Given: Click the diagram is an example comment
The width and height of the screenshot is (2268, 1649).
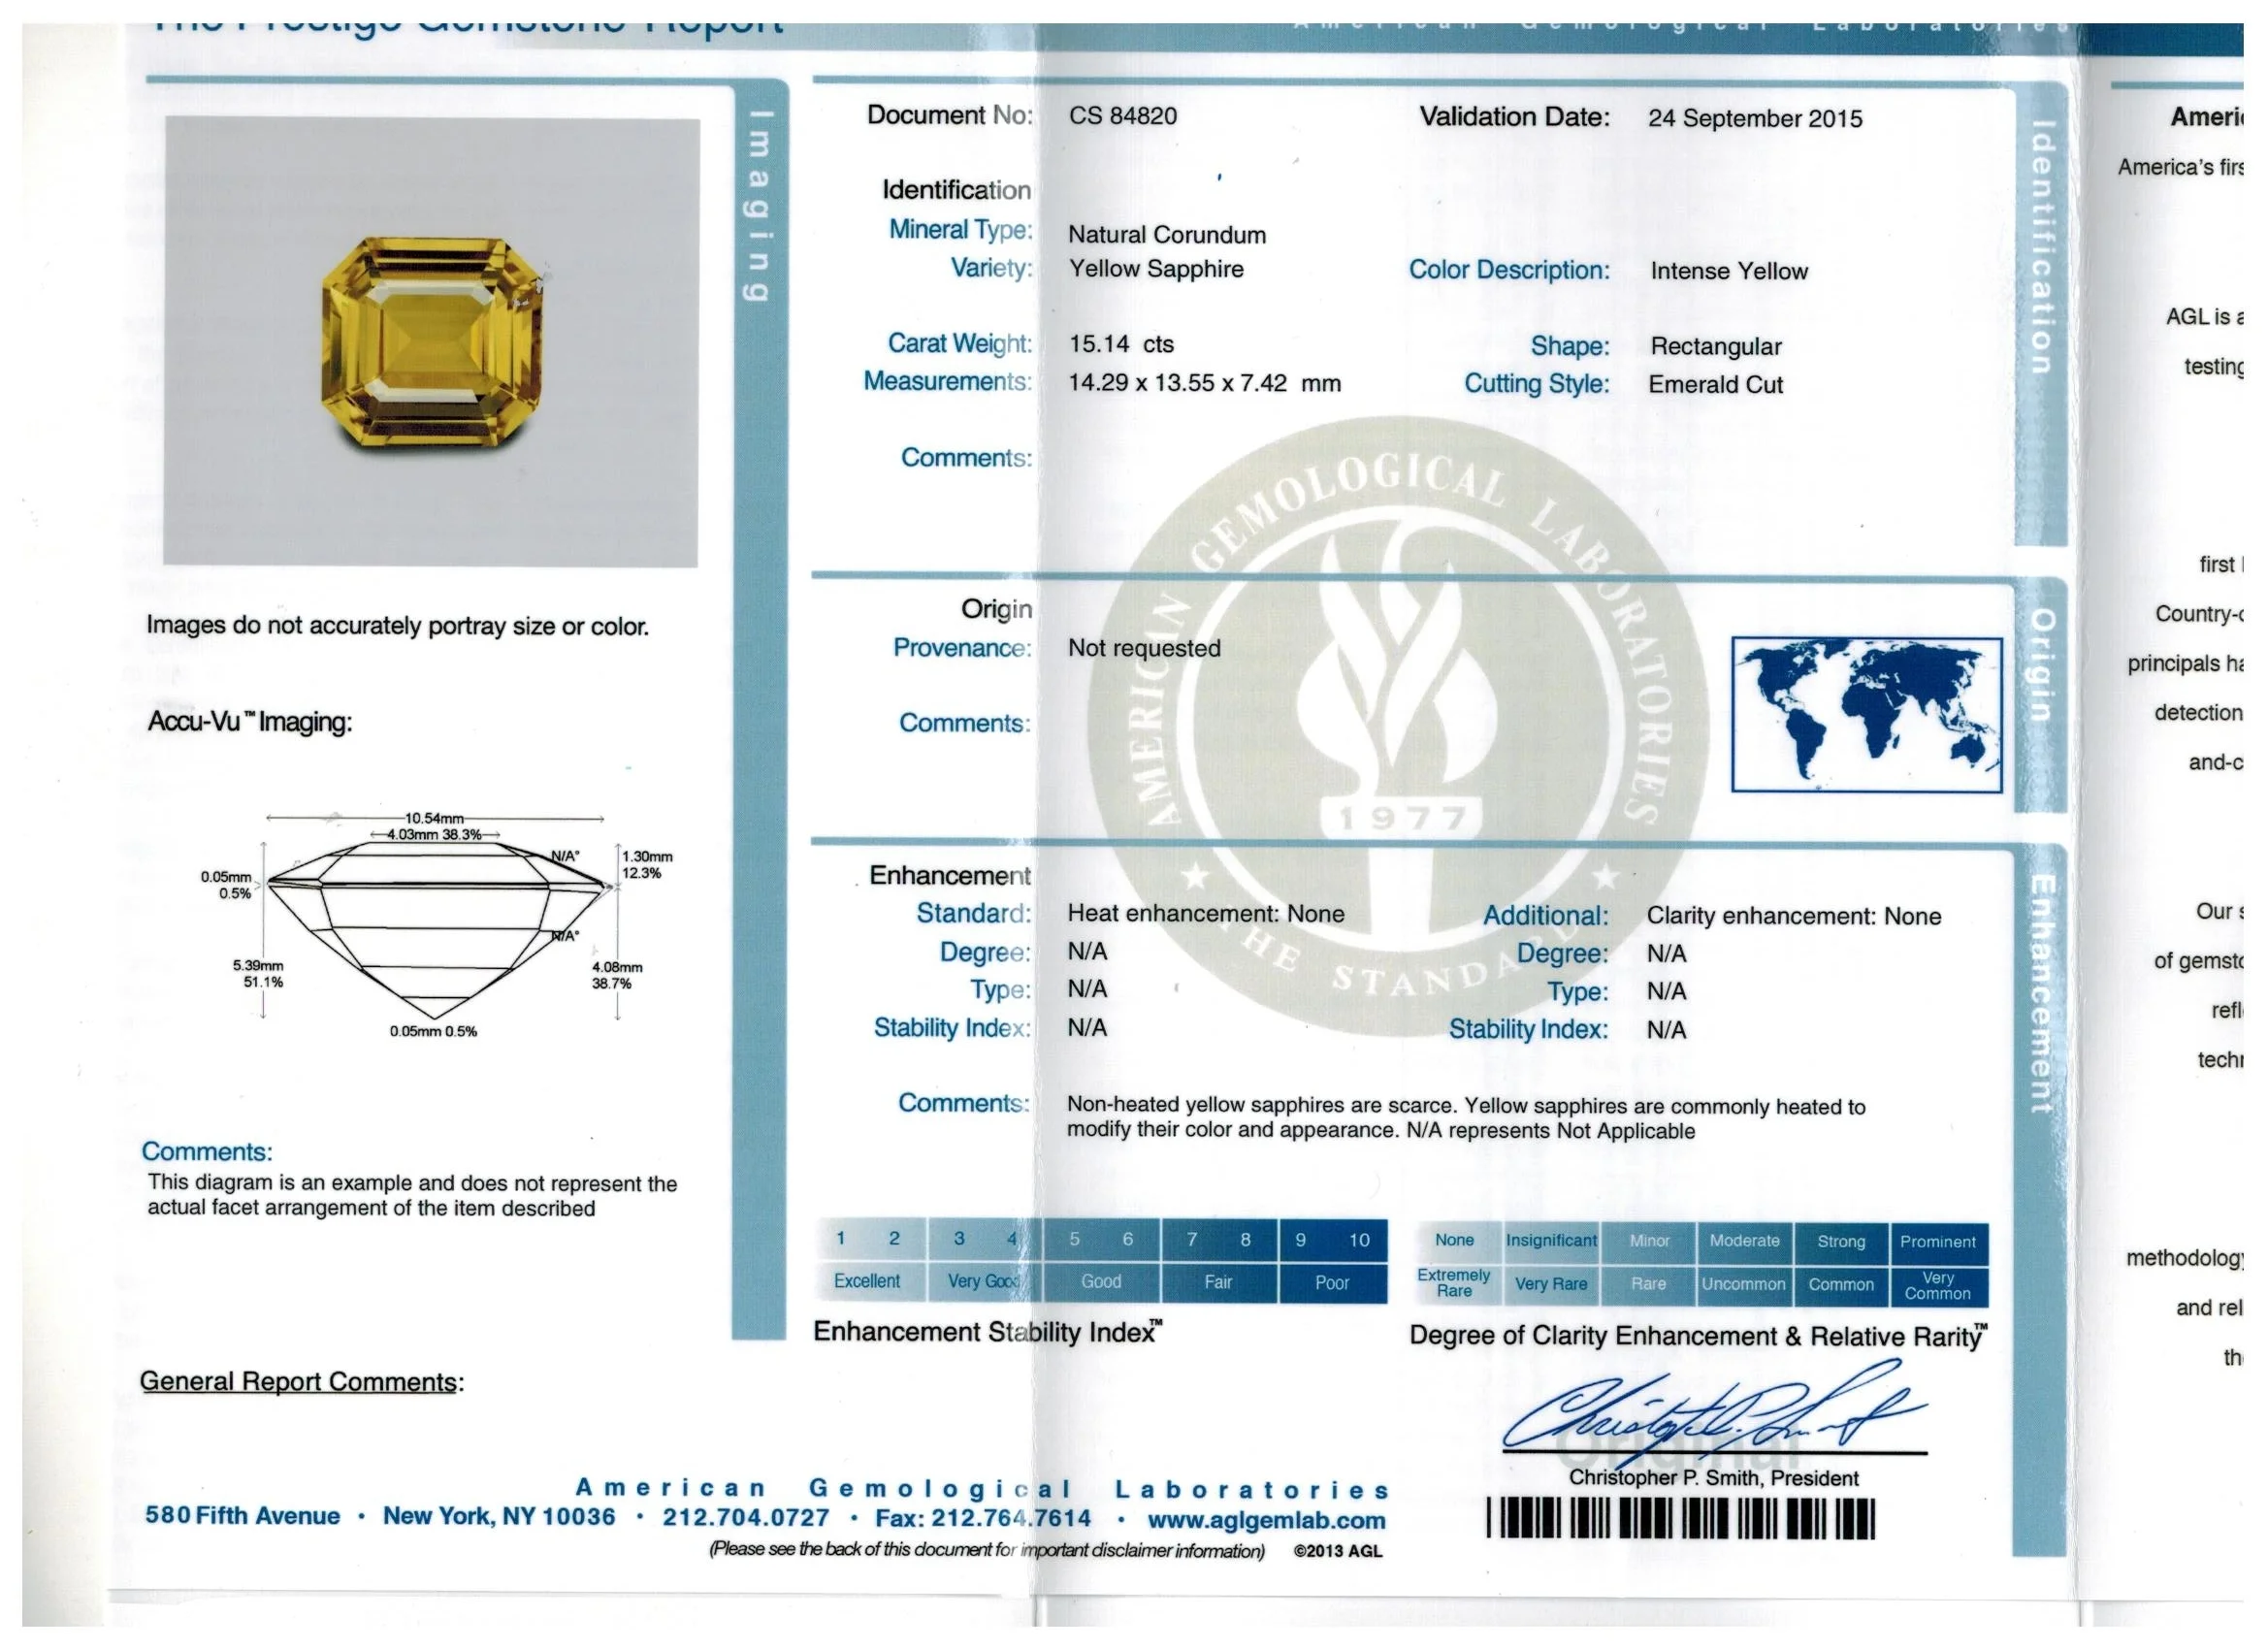Looking at the screenshot, I should tap(411, 1197).
